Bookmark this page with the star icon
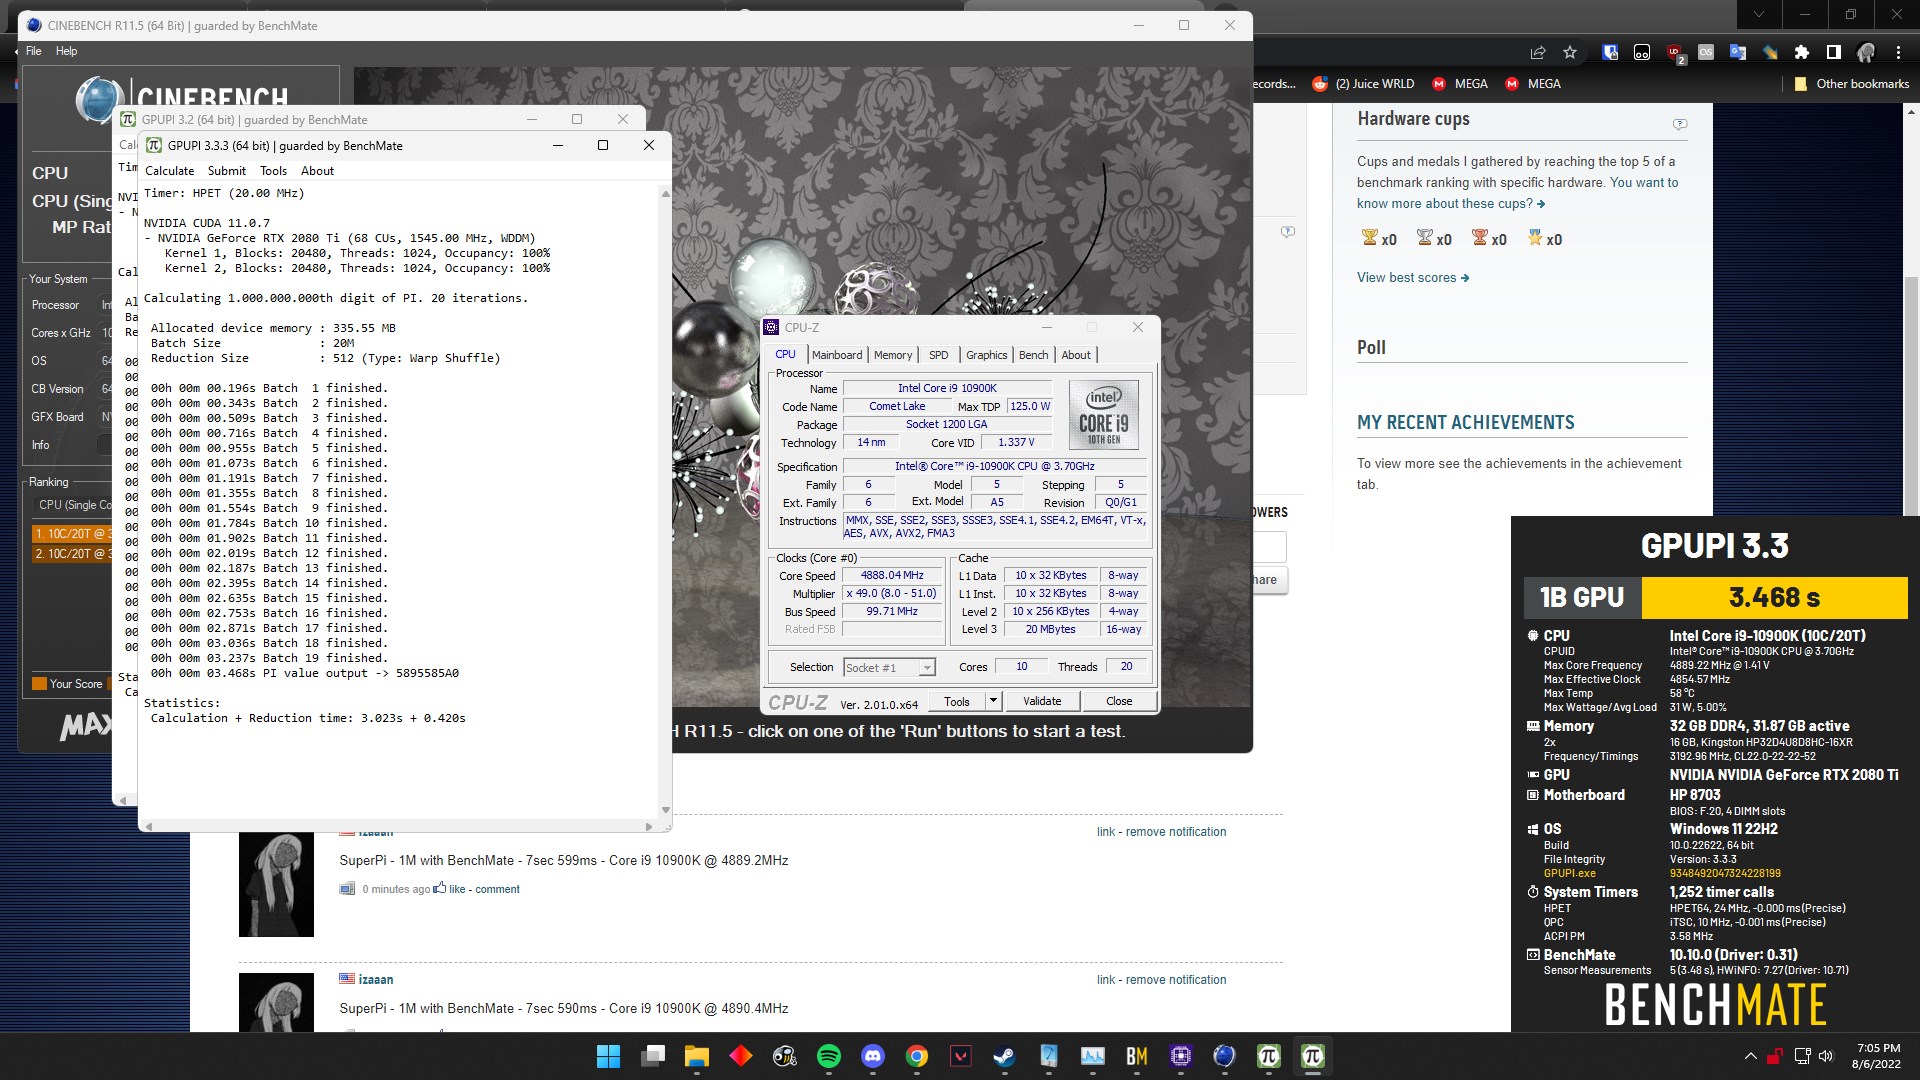Image resolution: width=1920 pixels, height=1080 pixels. click(x=1570, y=53)
